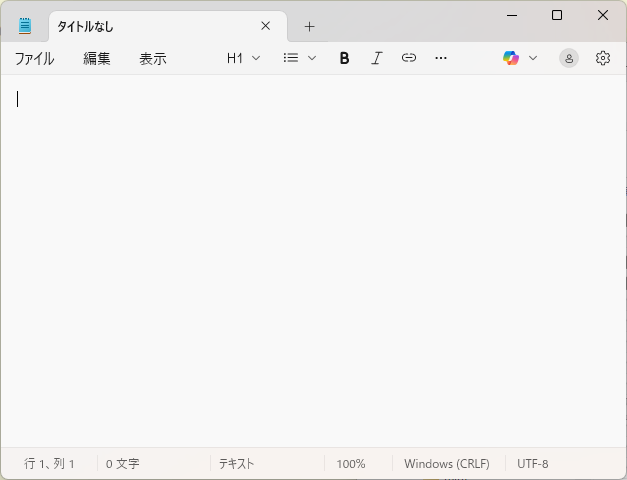Click inside the empty text editing area
Screen dimensions: 627x480
313,260
